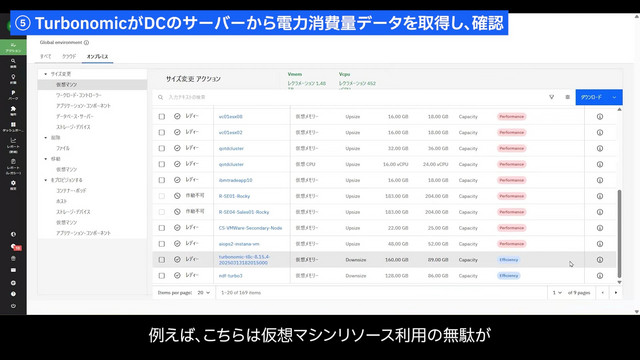640x360 pixels.
Task: Click the sidebar icon above the red-badged notification icon
Action: tap(13, 234)
